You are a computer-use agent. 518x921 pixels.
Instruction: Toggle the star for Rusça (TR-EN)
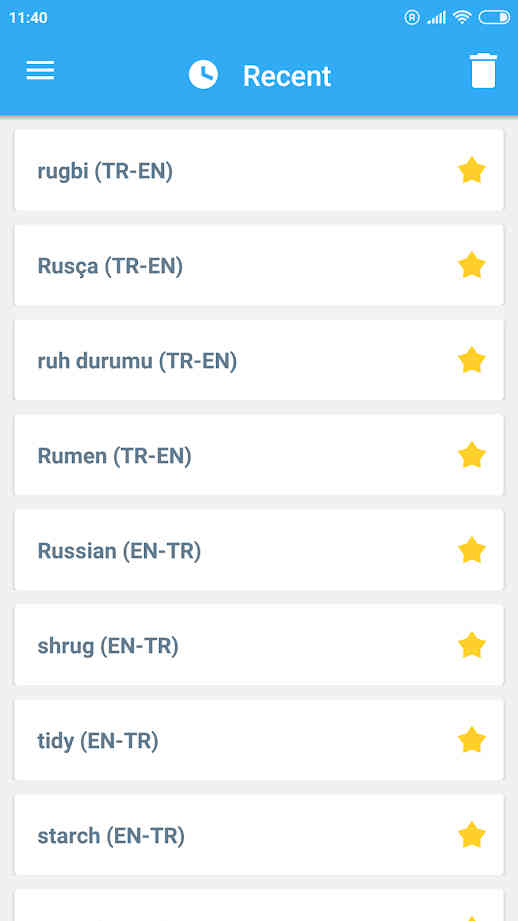[x=472, y=266]
